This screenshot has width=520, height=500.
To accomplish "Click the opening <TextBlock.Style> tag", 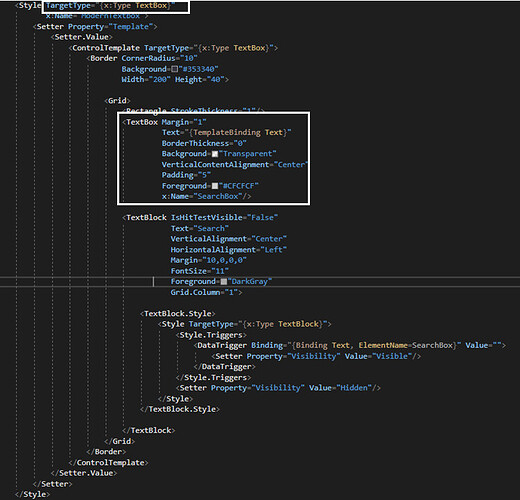I will [178, 314].
